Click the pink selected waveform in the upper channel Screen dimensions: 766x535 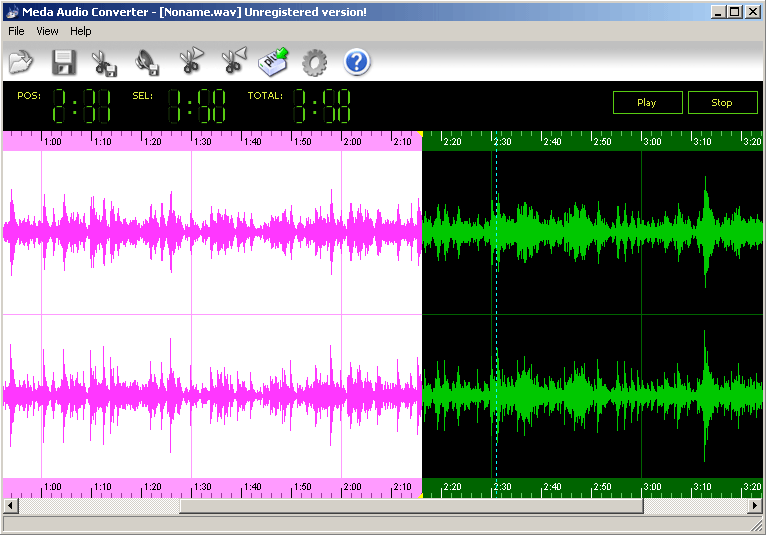[212, 232]
